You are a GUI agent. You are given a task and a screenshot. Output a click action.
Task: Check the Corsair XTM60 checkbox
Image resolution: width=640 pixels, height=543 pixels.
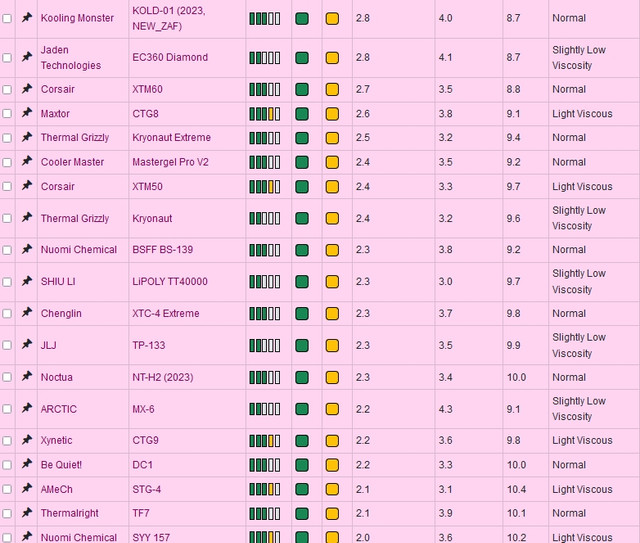click(7, 89)
